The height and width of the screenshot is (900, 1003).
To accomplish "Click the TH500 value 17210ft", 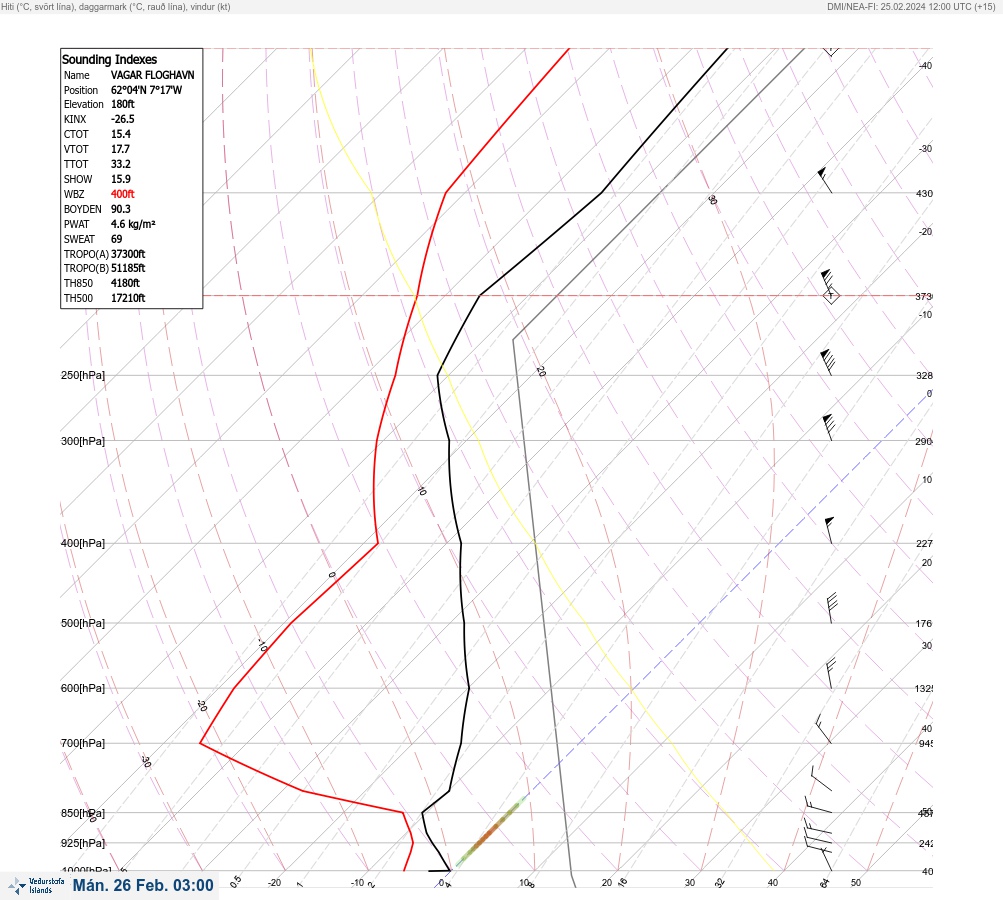I will pyautogui.click(x=128, y=298).
